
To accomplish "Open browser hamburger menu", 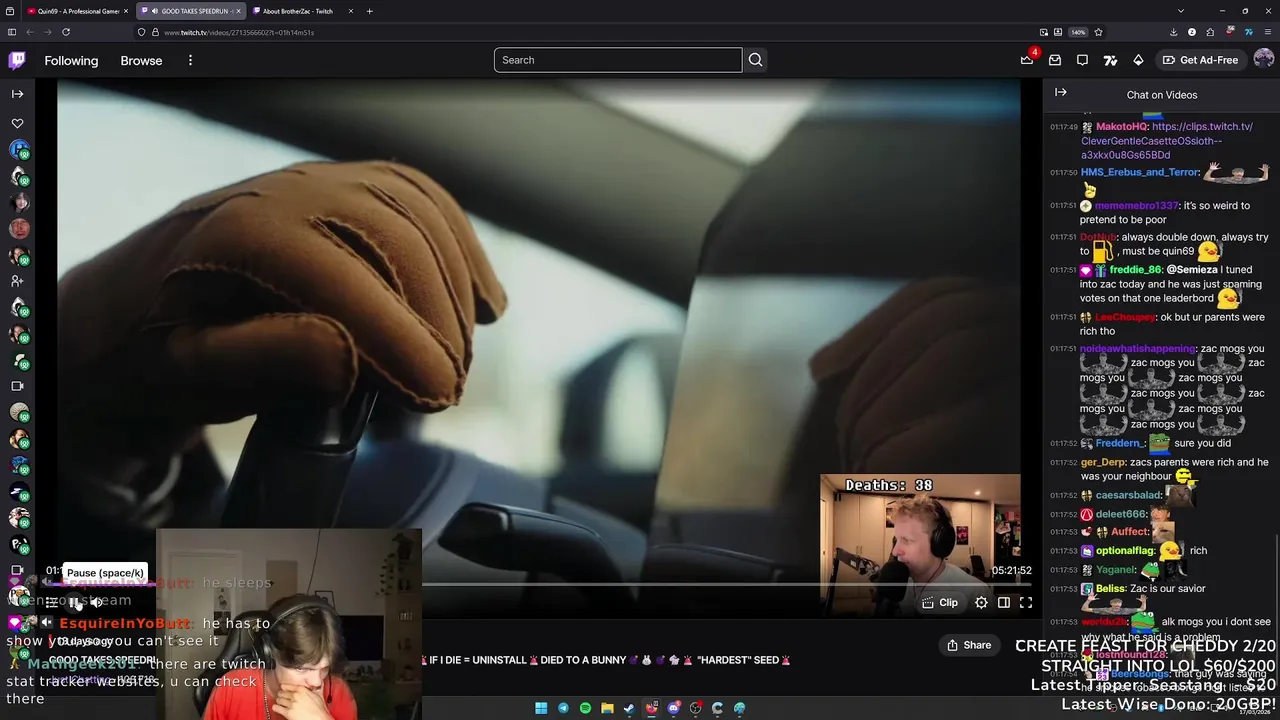I will click(x=1267, y=32).
